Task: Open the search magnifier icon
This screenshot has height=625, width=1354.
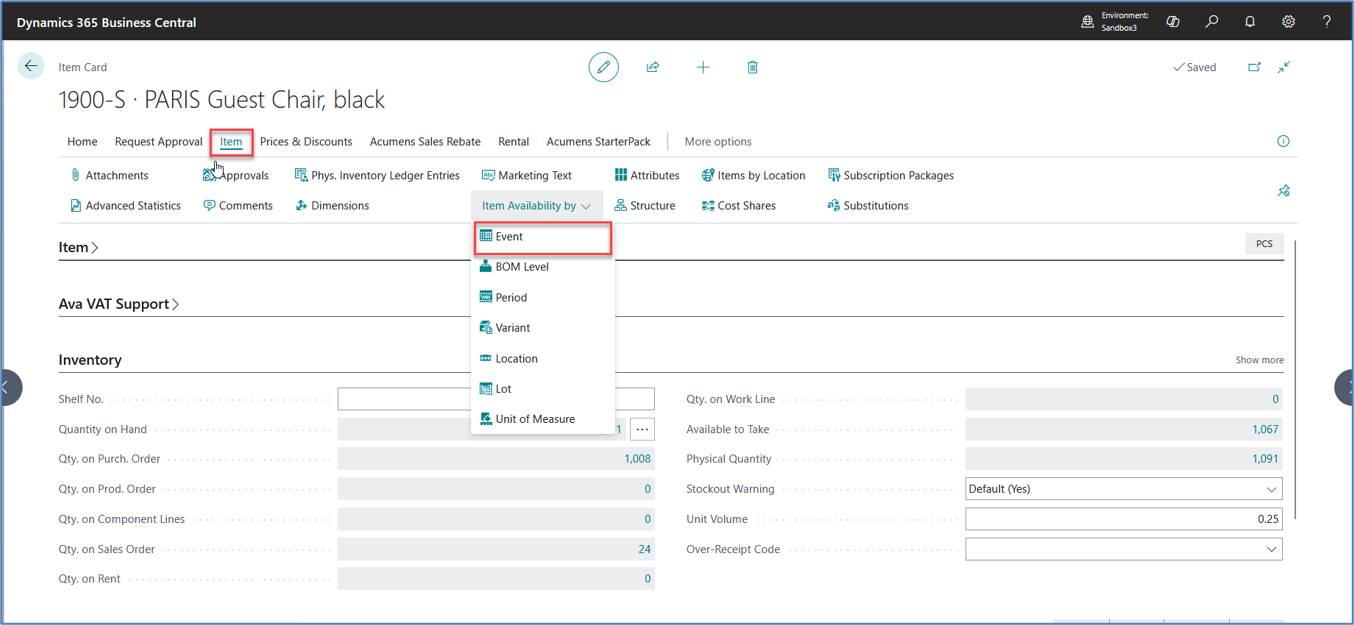Action: coord(1212,21)
